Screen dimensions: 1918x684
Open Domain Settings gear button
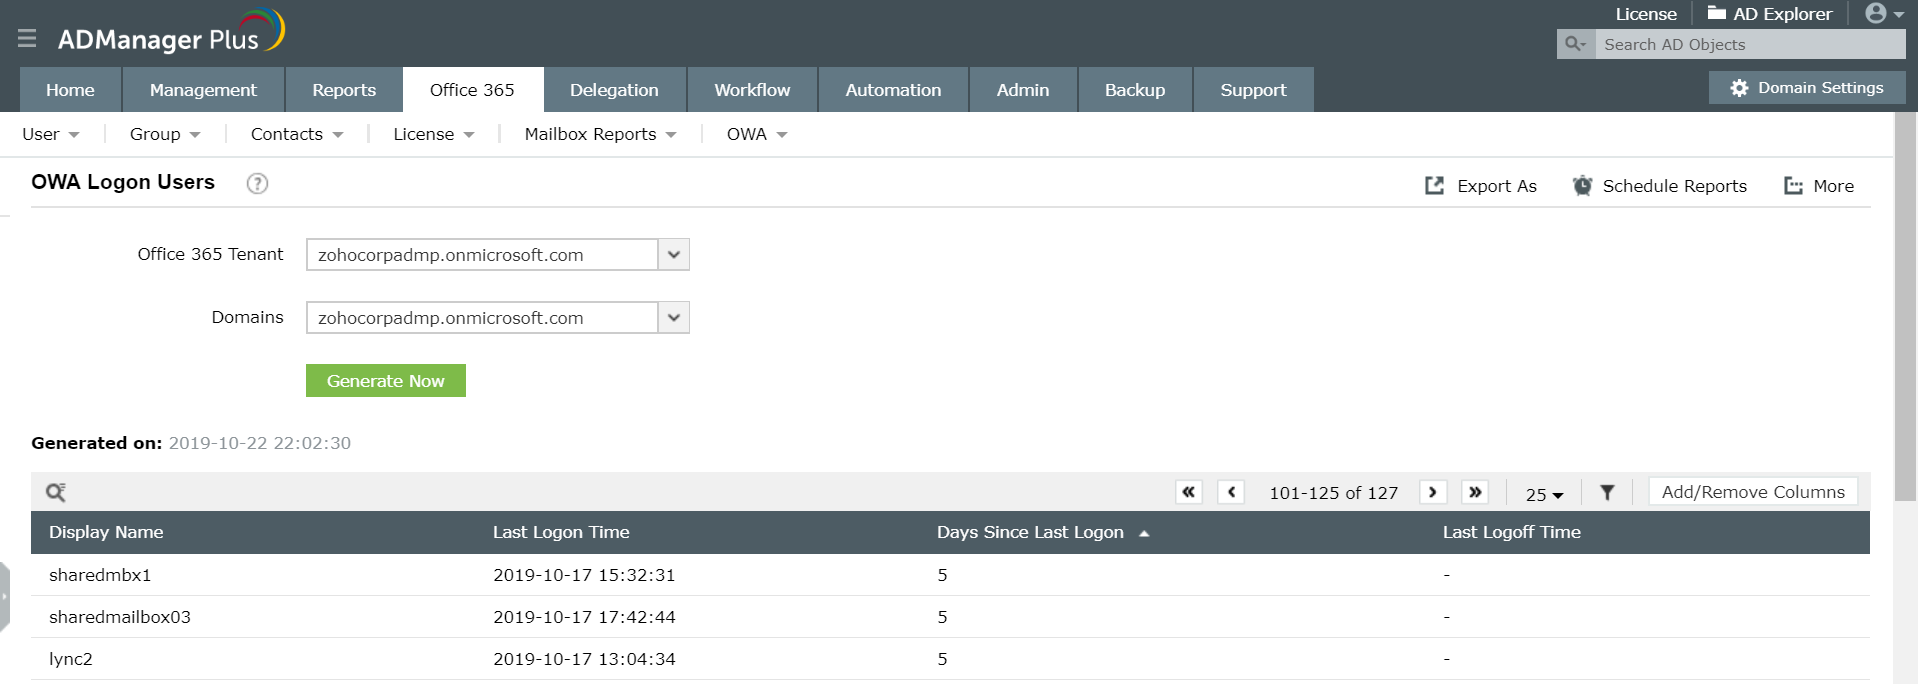[x=1807, y=88]
